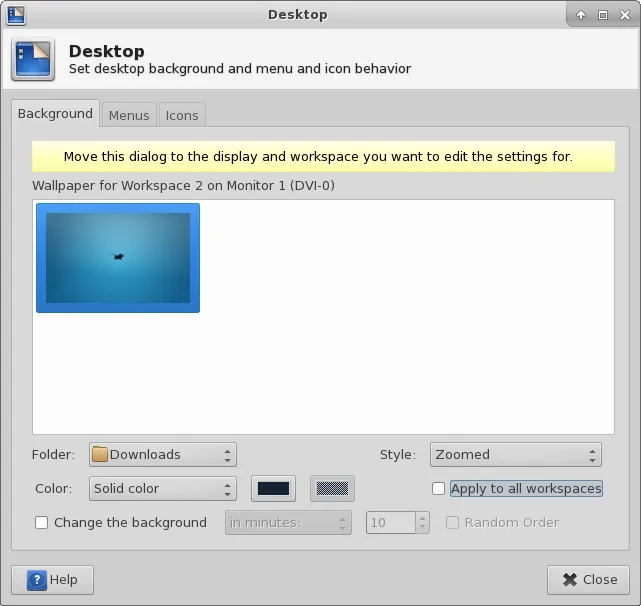Open the Folder dropdown showing Downloads

pos(163,454)
